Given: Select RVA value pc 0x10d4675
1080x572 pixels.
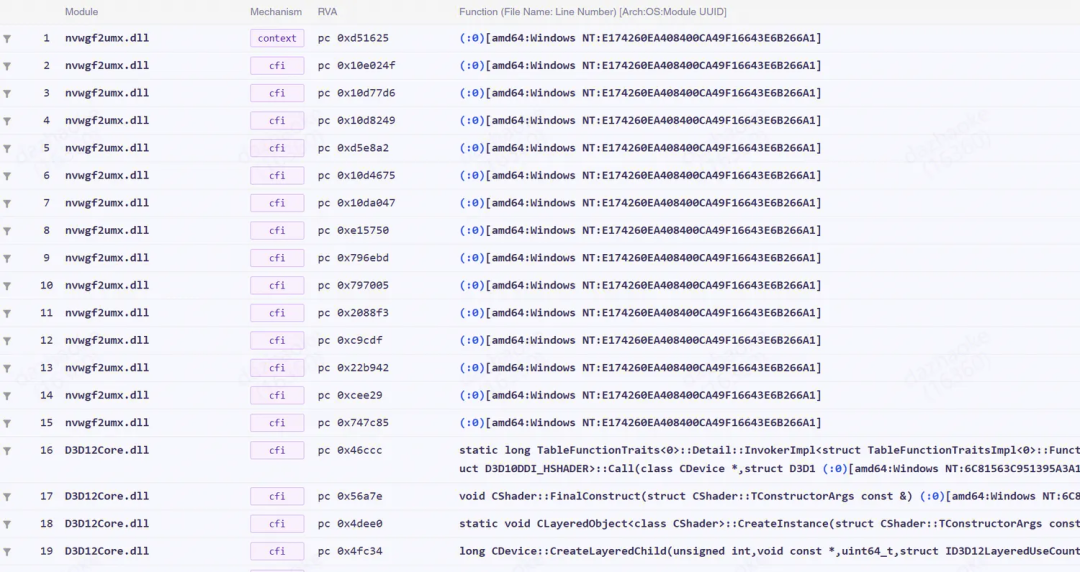Looking at the screenshot, I should coord(356,175).
